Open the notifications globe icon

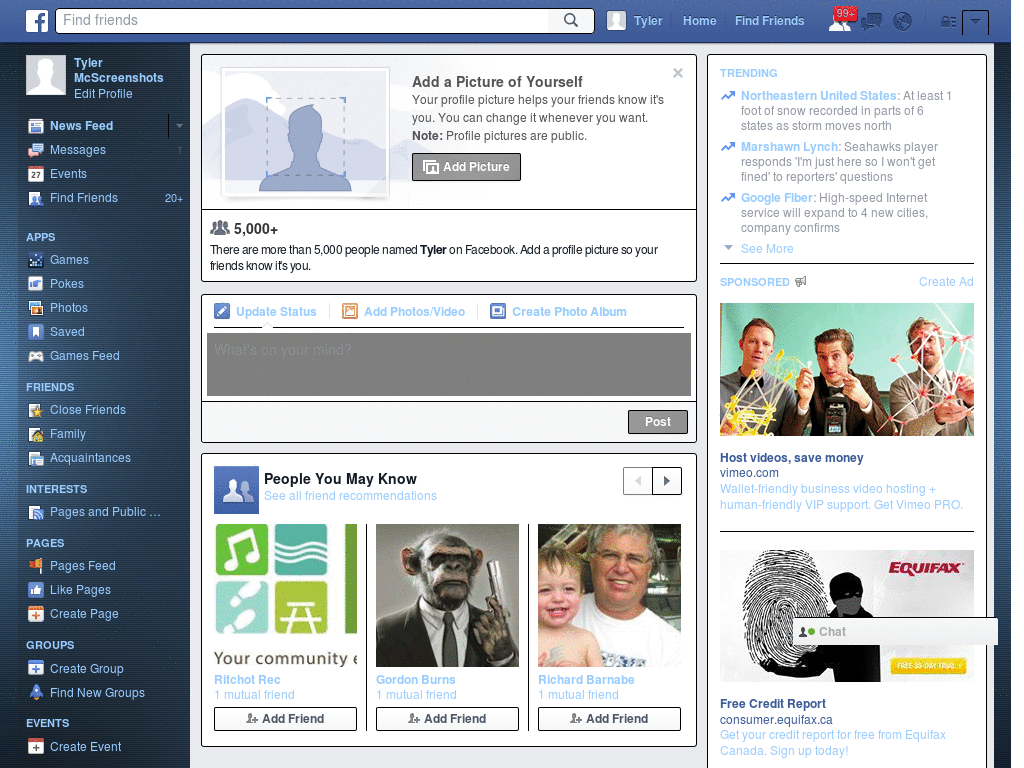903,22
